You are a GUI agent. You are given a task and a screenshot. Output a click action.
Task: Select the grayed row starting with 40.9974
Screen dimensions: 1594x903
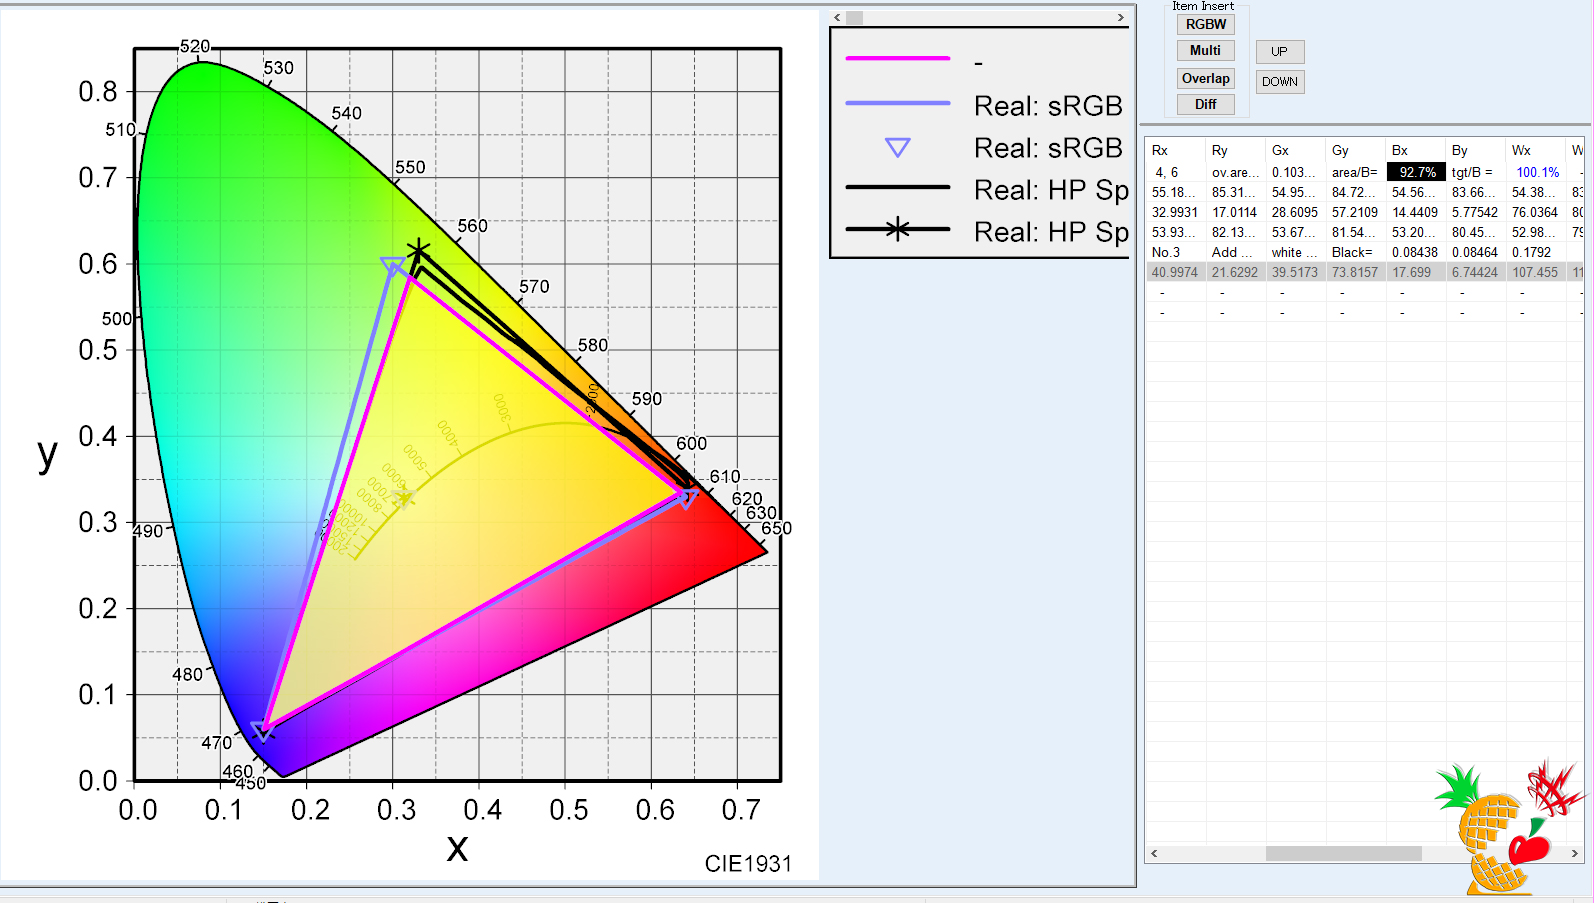tap(1174, 272)
